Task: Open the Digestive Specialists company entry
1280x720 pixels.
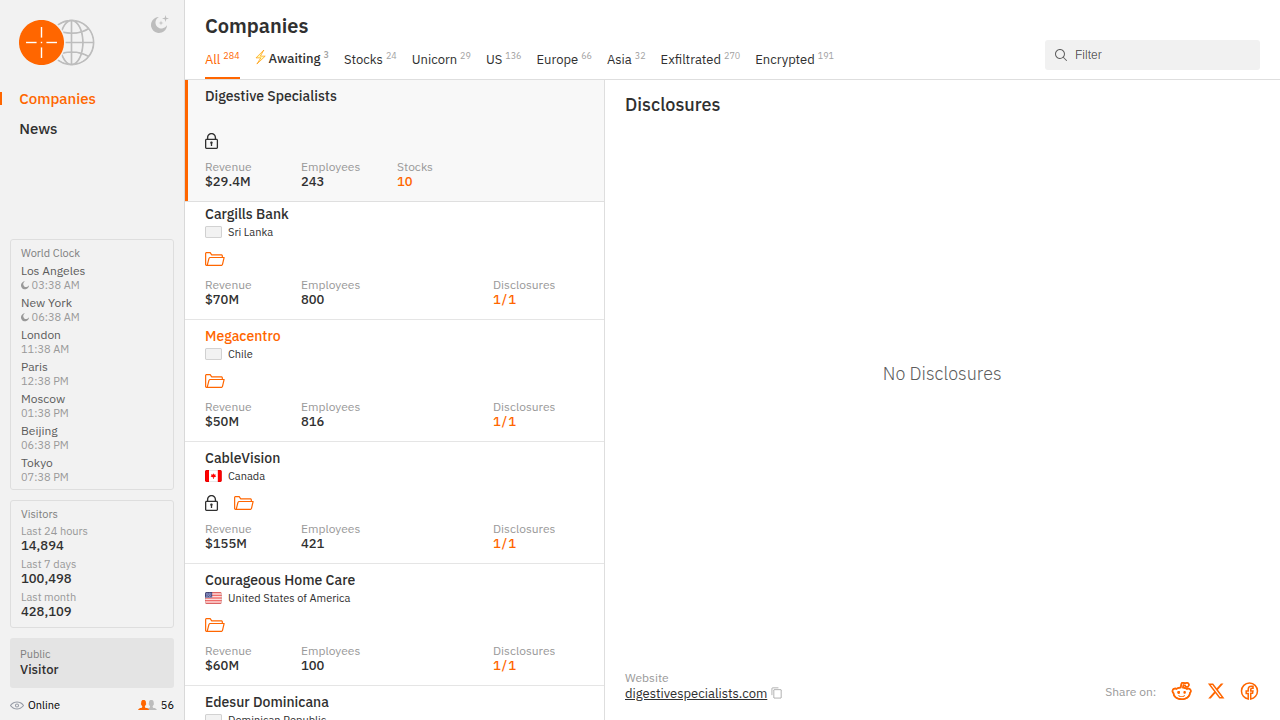Action: coord(395,141)
